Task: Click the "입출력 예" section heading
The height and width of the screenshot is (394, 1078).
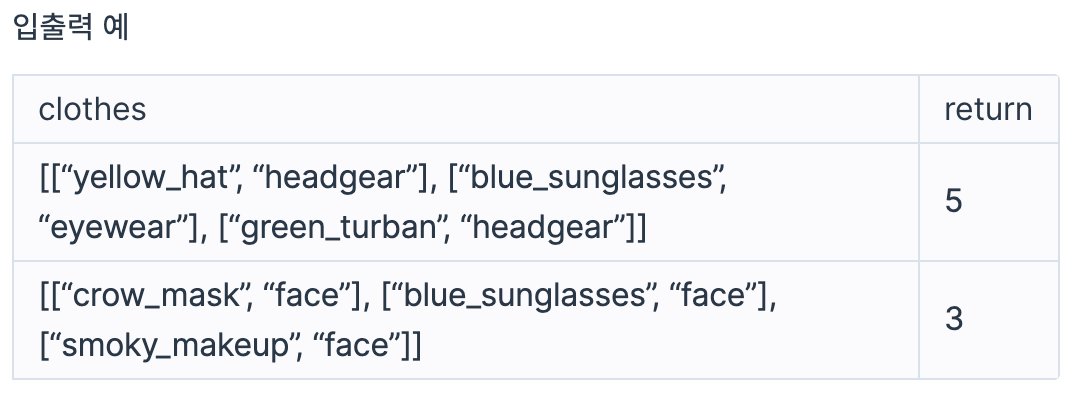Action: 71,28
